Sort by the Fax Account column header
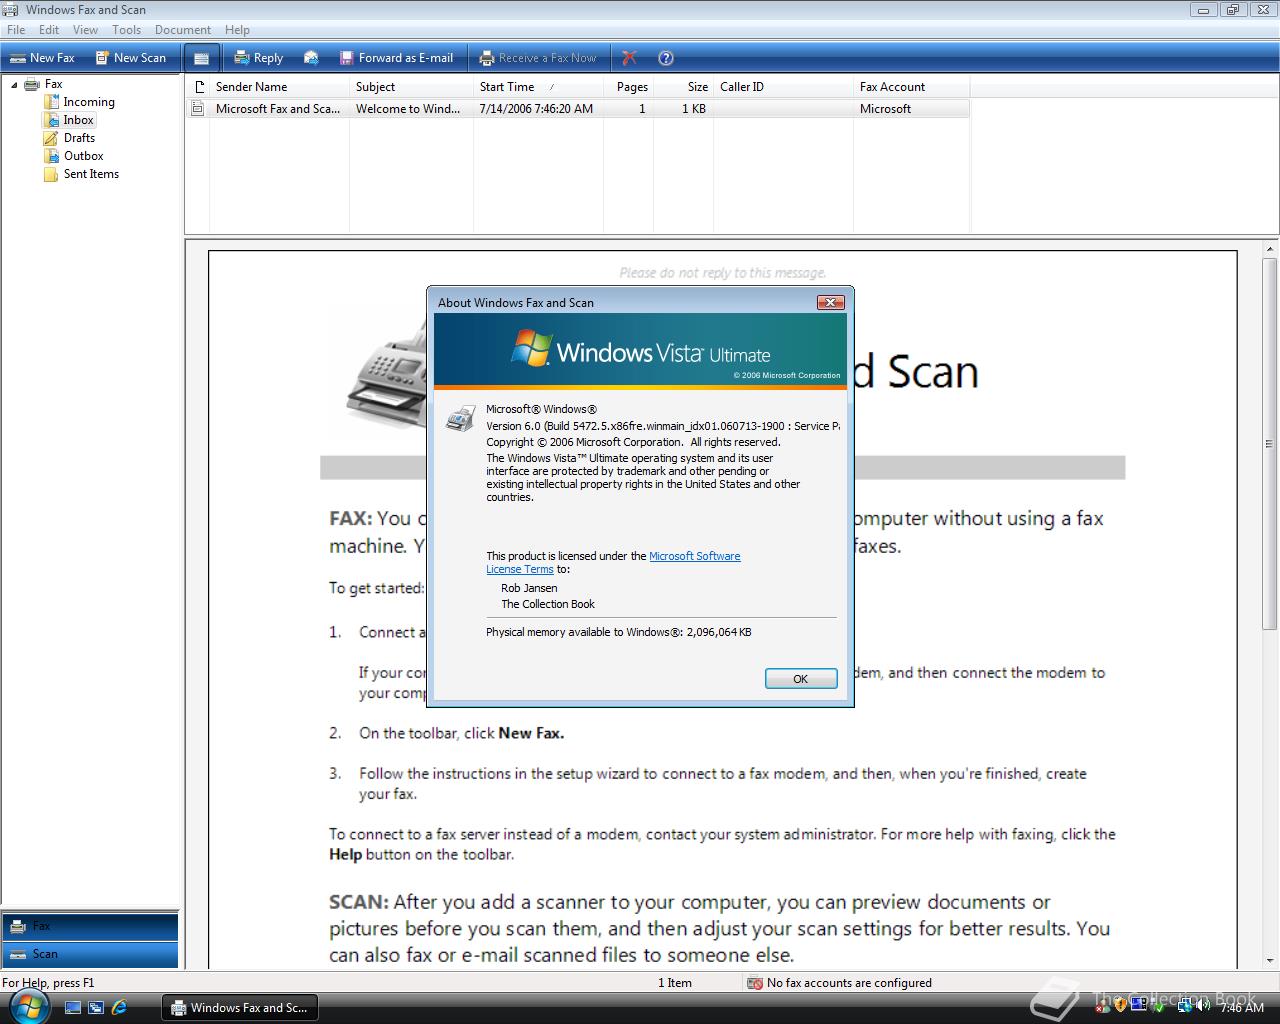1280x1024 pixels. 911,87
